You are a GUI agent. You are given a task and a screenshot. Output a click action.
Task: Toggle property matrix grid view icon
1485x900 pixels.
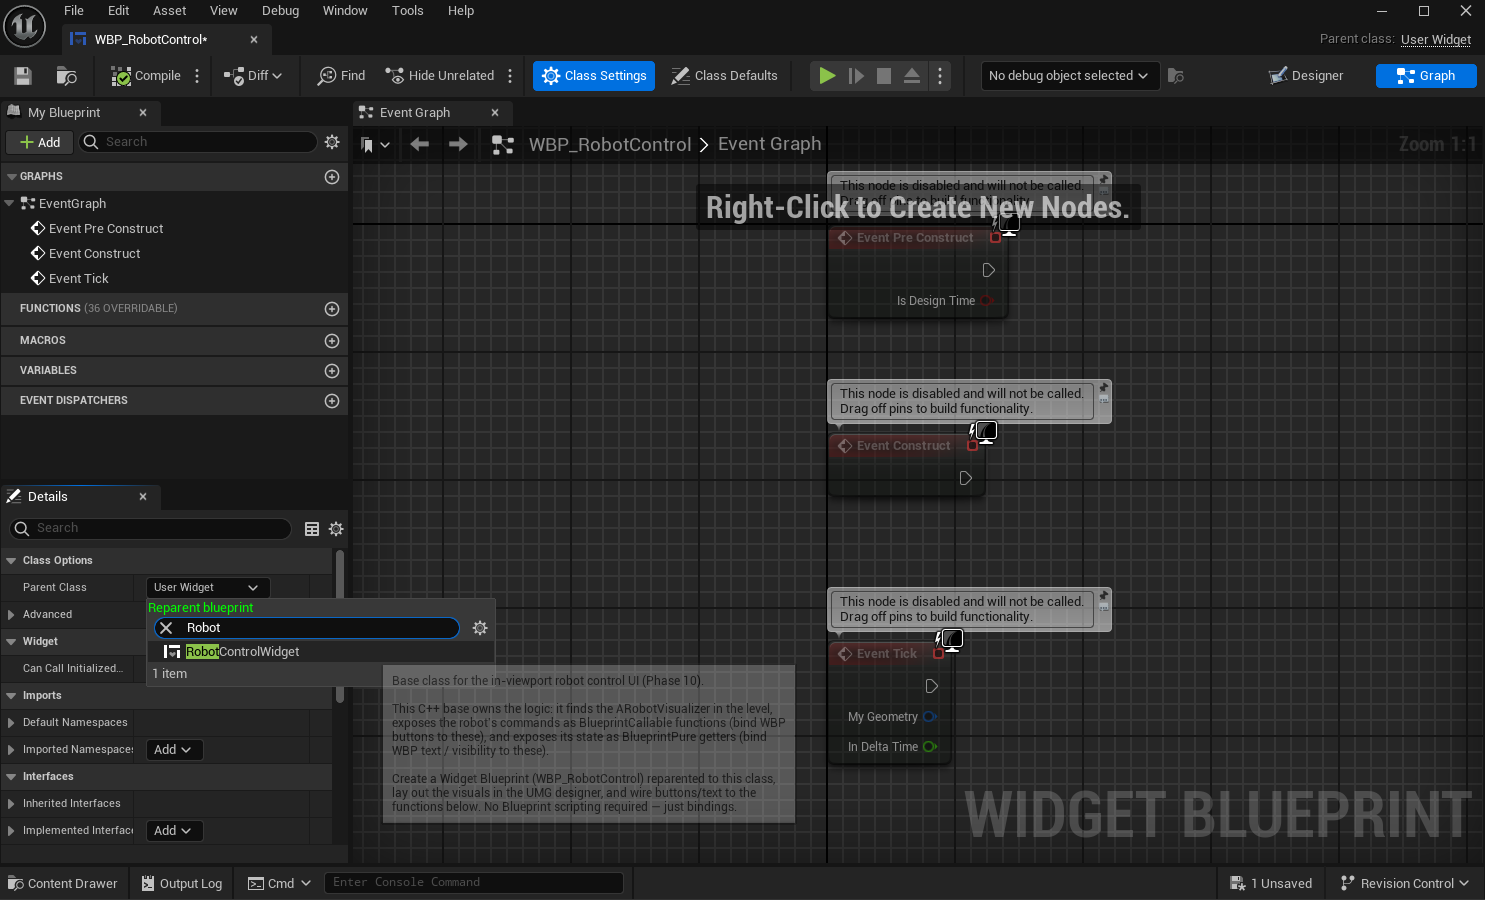[x=312, y=529]
